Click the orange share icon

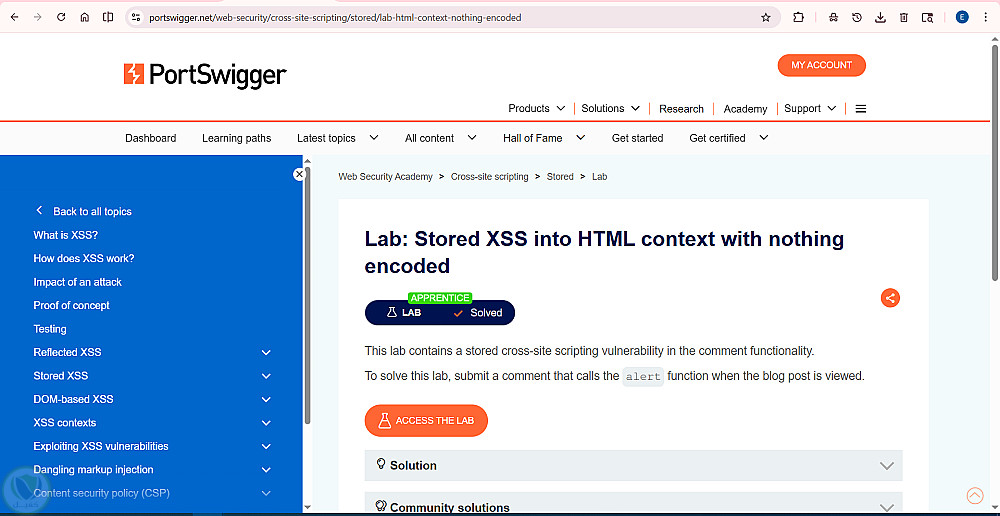tap(890, 297)
